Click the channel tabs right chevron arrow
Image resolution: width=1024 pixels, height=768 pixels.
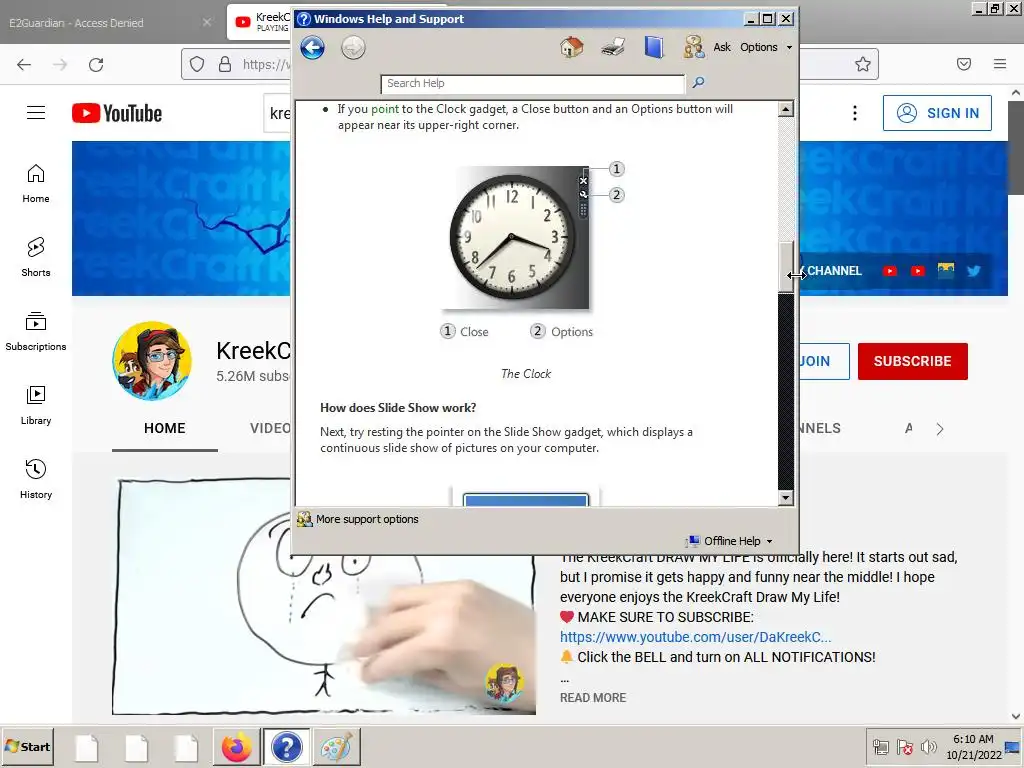pyautogui.click(x=940, y=429)
